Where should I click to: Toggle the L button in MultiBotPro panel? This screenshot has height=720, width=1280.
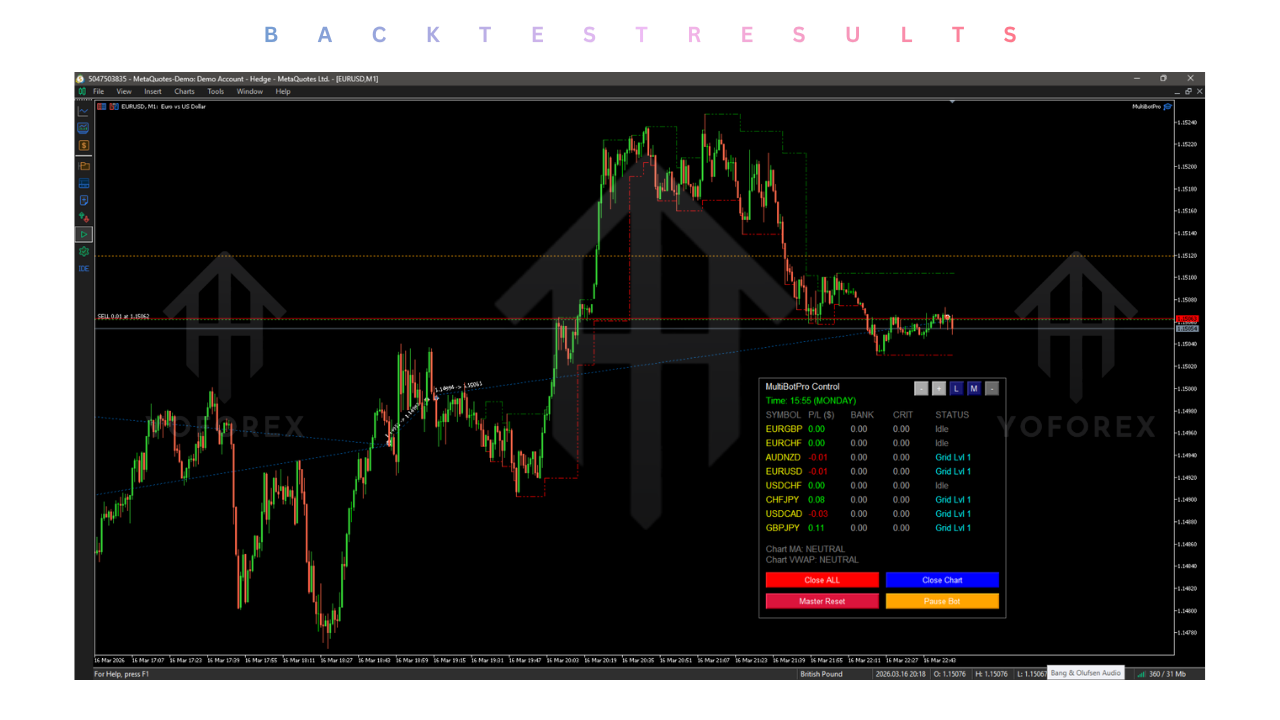(x=956, y=389)
